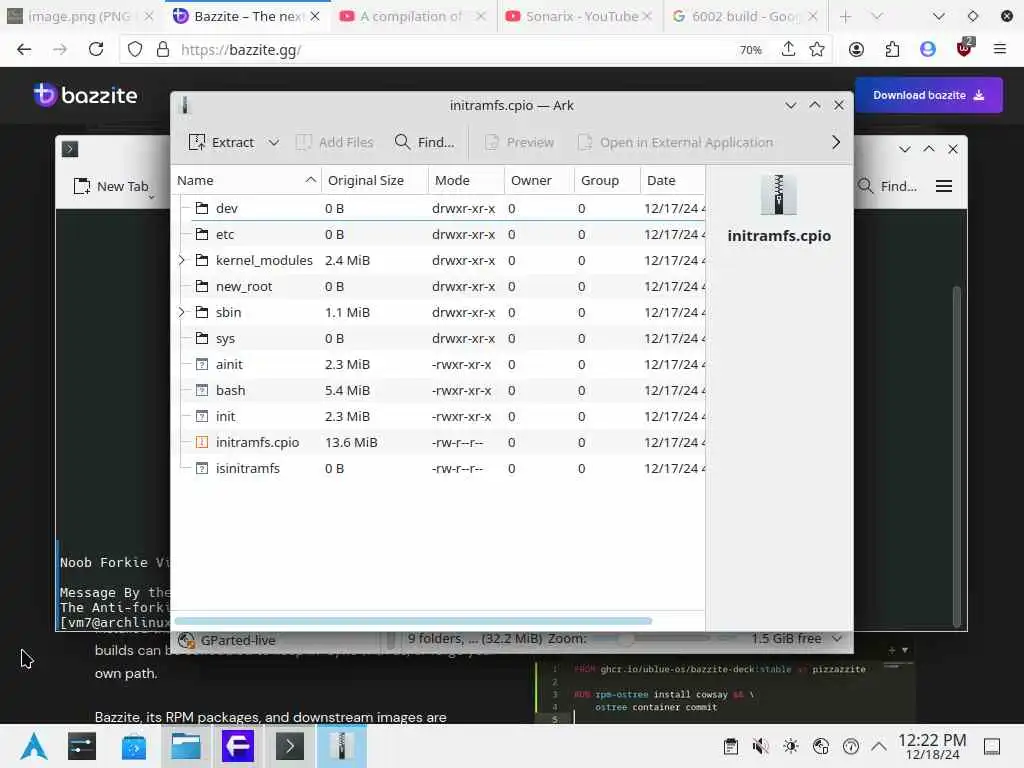
Task: Select the dev folder row
Action: (439, 208)
